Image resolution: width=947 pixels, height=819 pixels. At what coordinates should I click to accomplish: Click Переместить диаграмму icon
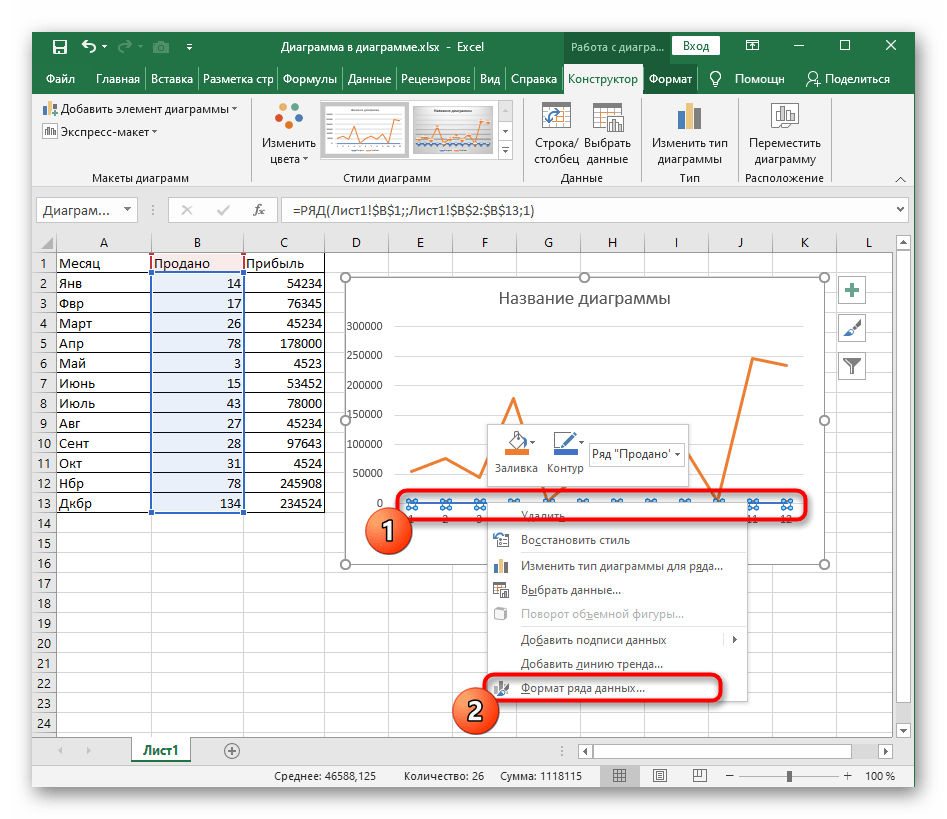[785, 134]
